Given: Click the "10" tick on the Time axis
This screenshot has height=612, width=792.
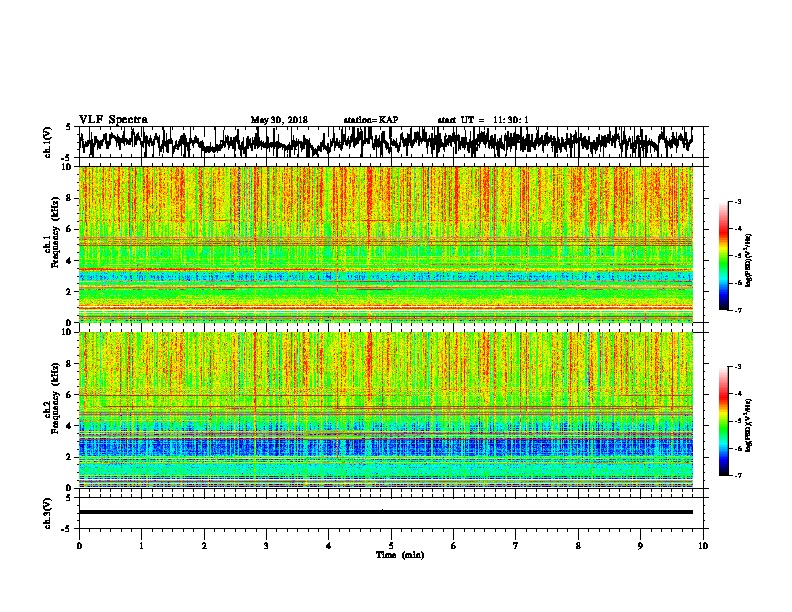Looking at the screenshot, I should coord(703,546).
